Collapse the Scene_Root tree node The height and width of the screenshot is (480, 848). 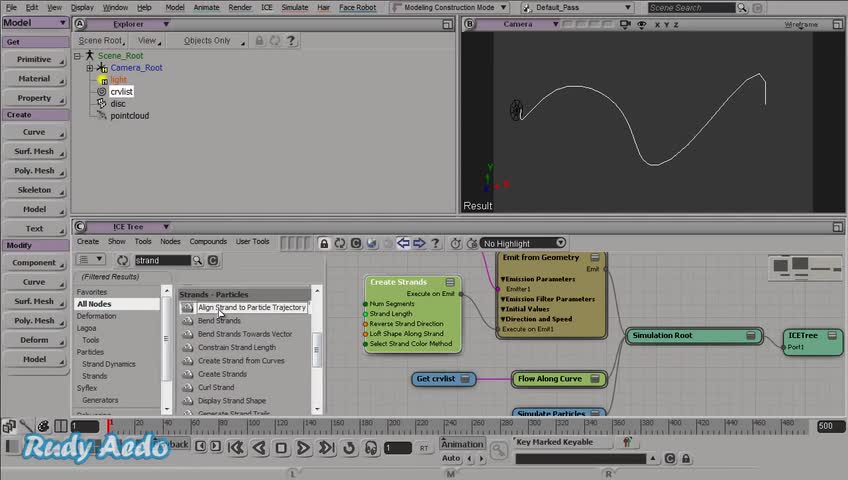(77, 56)
